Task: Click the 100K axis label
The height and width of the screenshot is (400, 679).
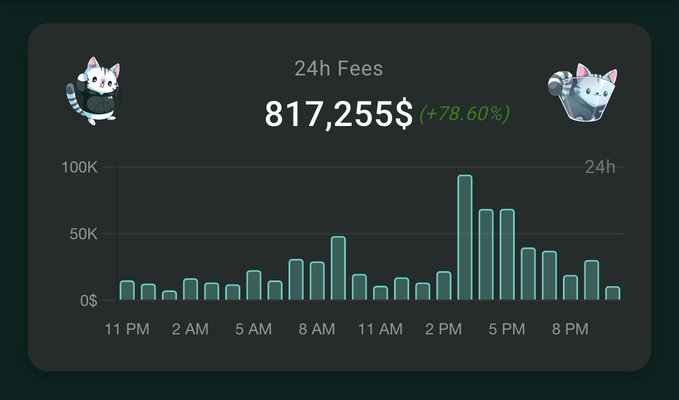Action: [80, 167]
